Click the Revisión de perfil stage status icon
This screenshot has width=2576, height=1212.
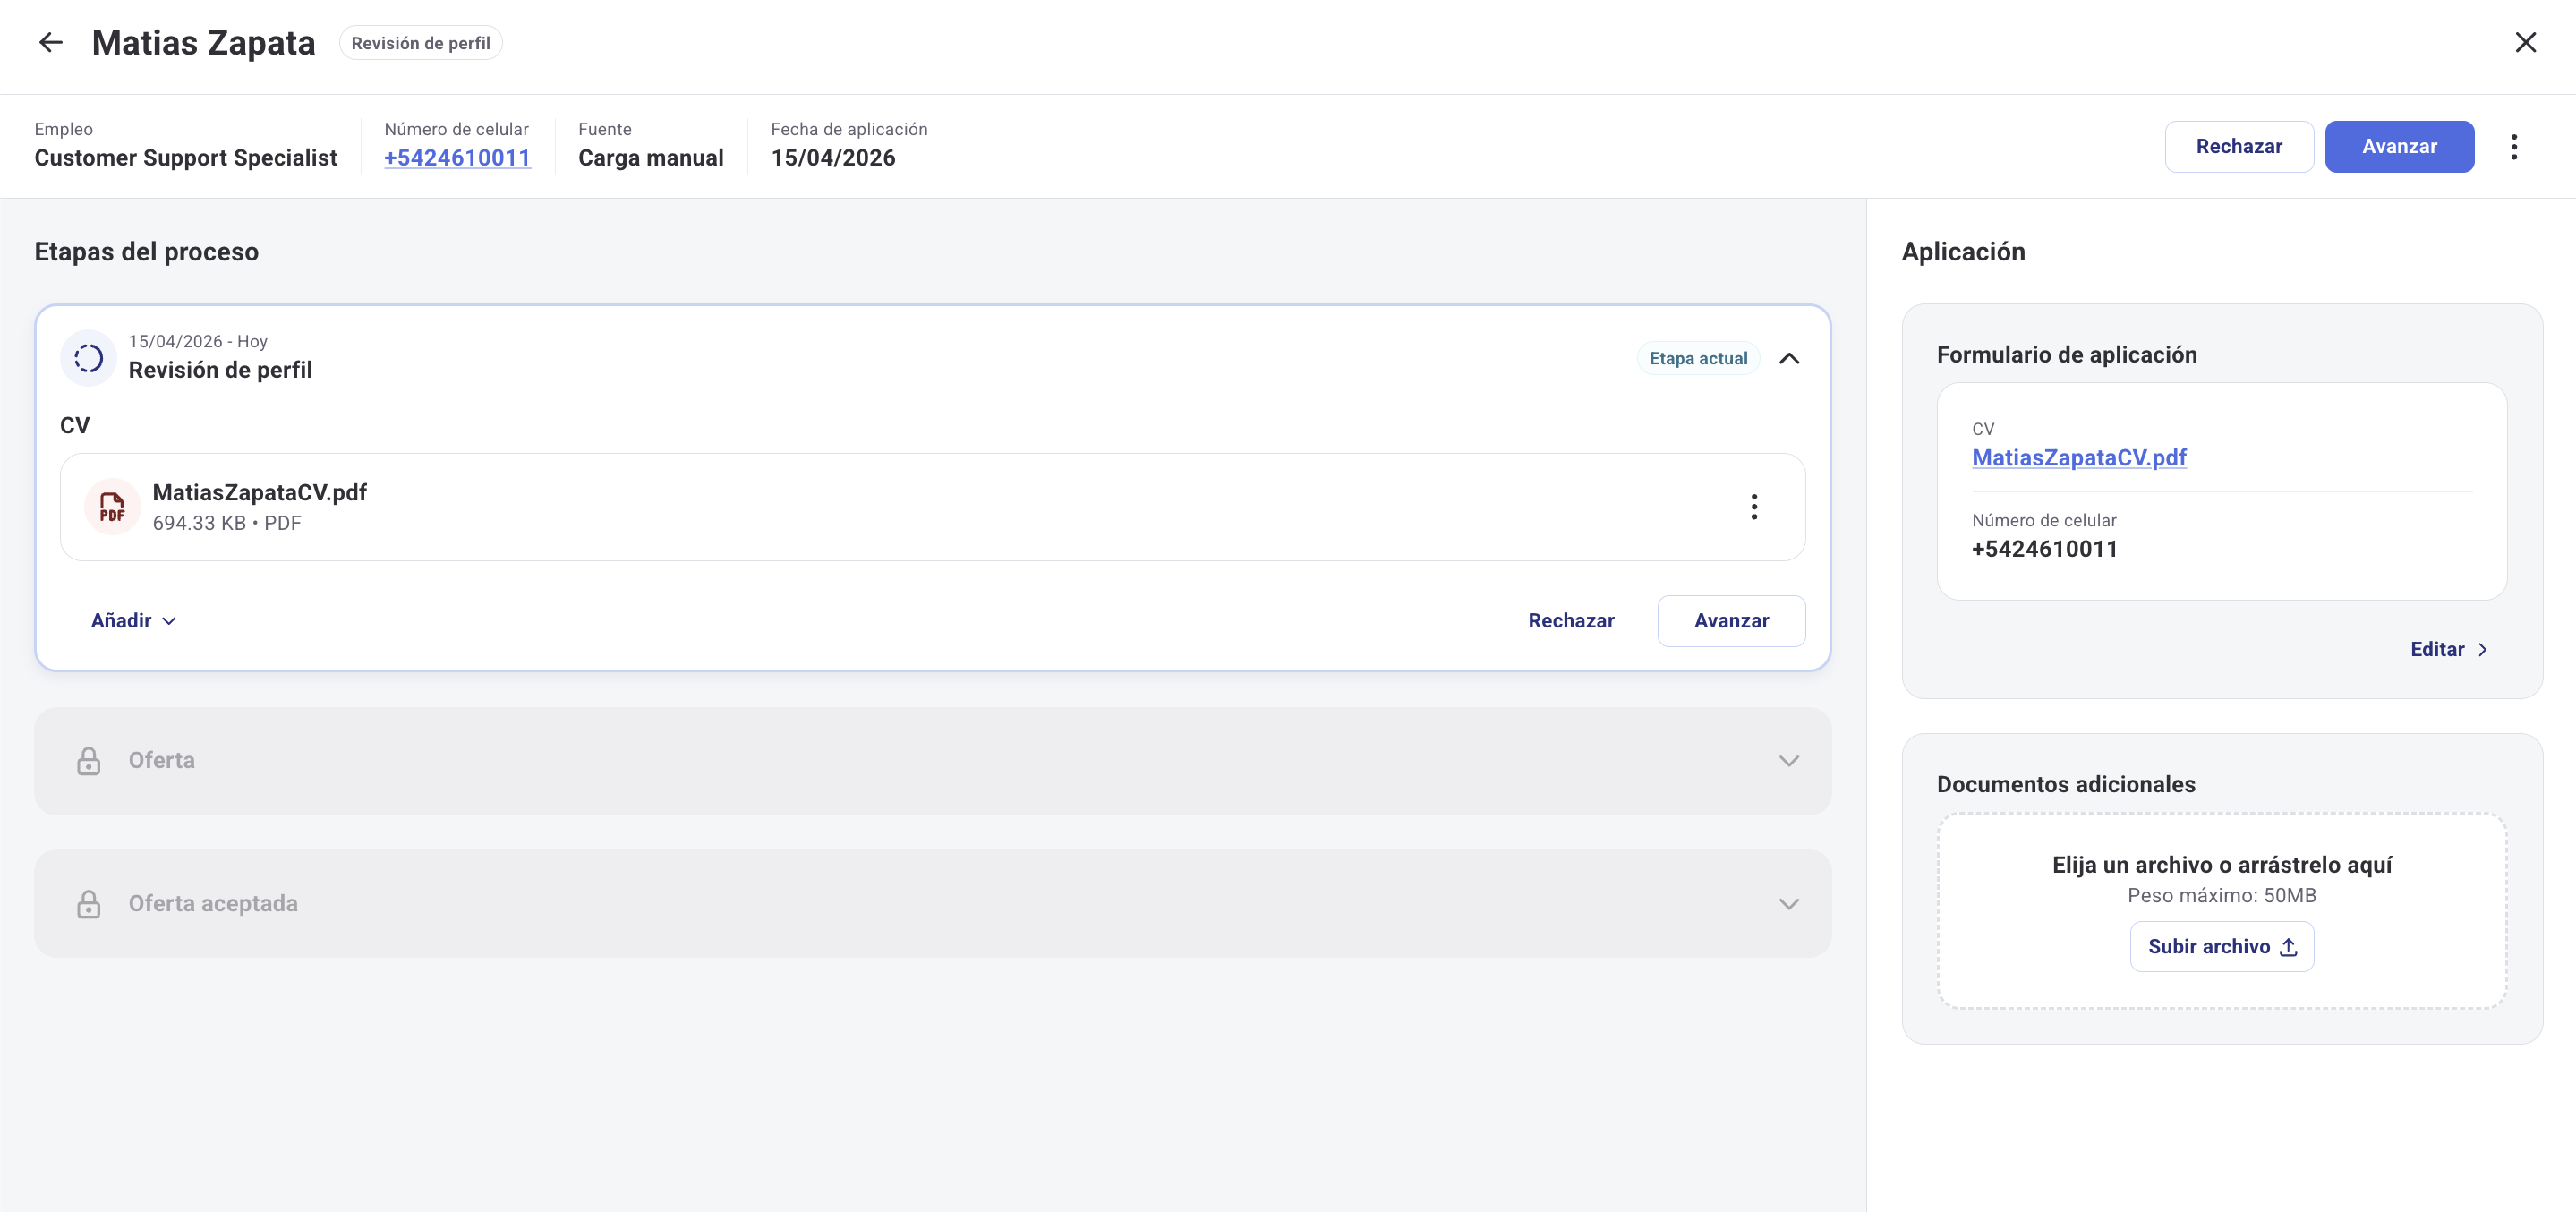click(88, 357)
